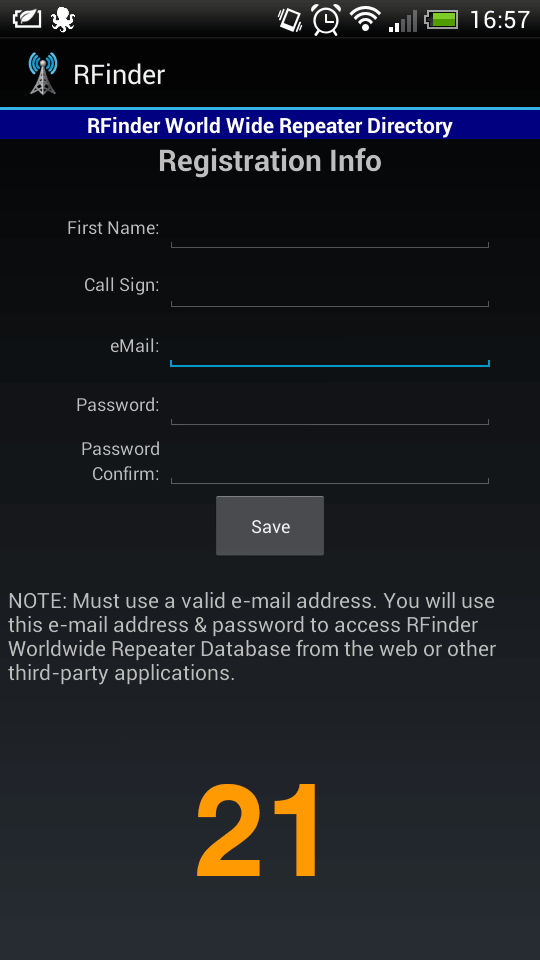Screen dimensions: 540x960
Task: Tap the alarm clock status icon
Action: [326, 19]
